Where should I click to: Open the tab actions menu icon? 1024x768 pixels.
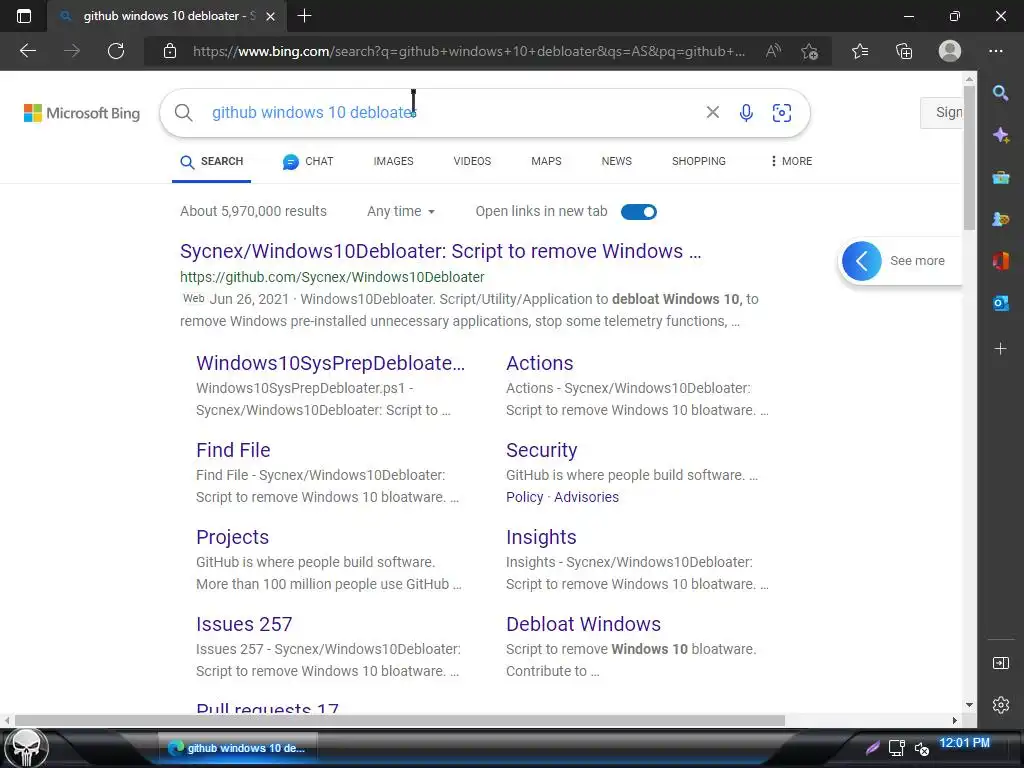[x=24, y=16]
